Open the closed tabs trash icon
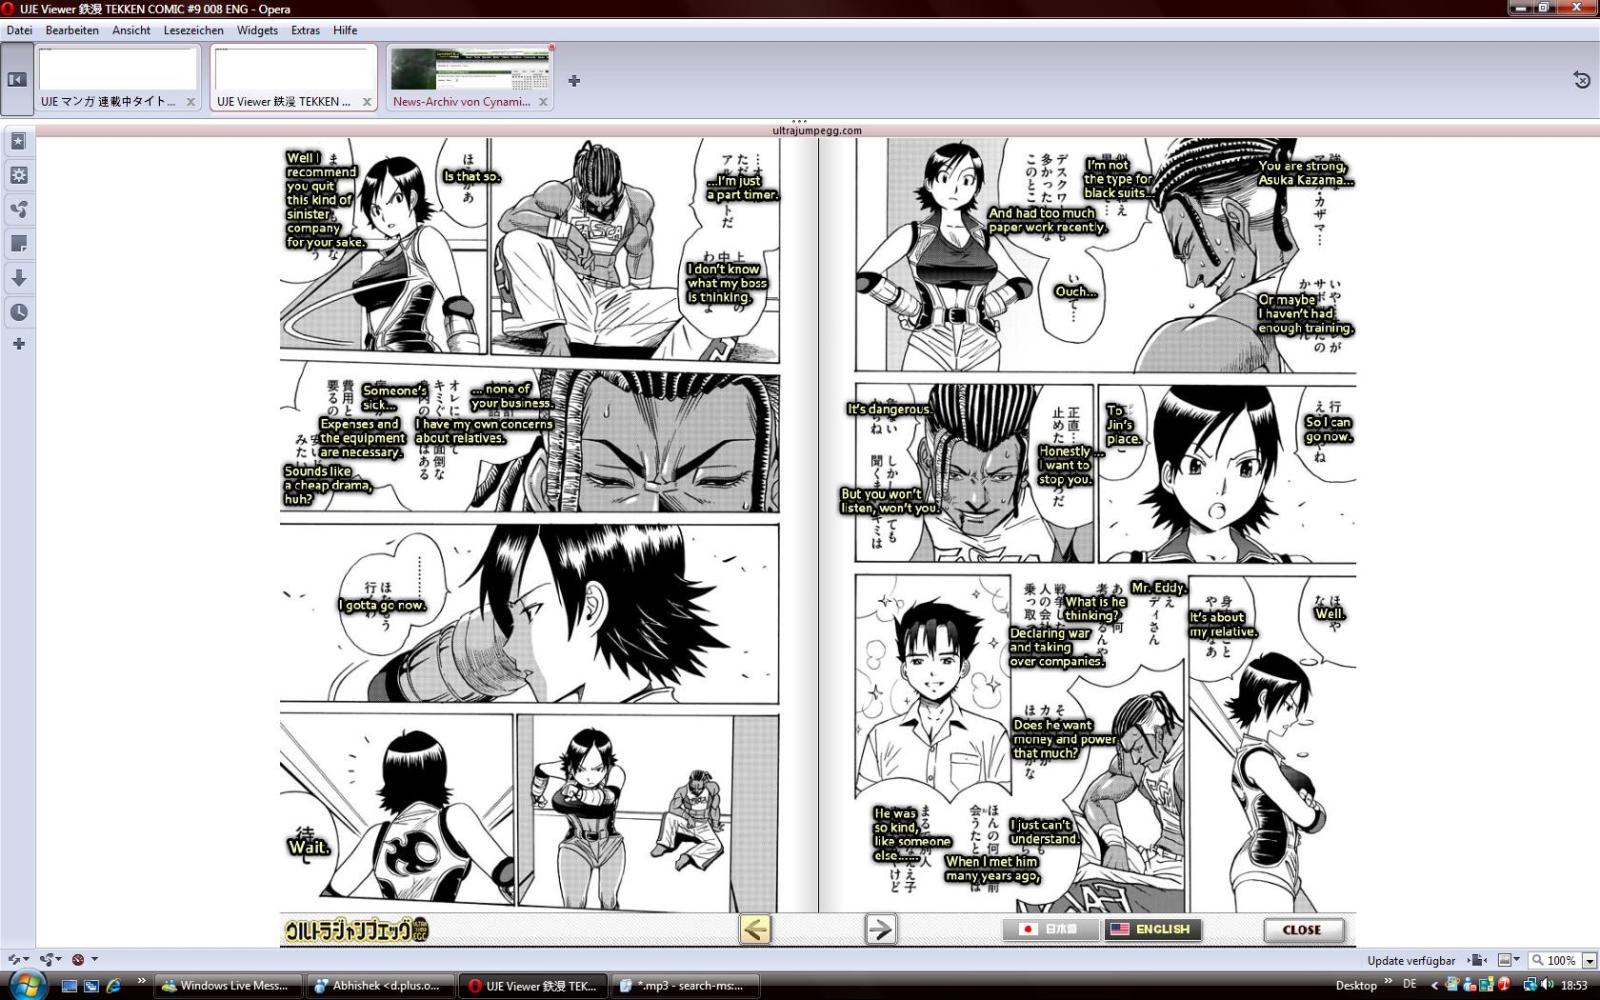The width and height of the screenshot is (1600, 1000). tap(1581, 80)
